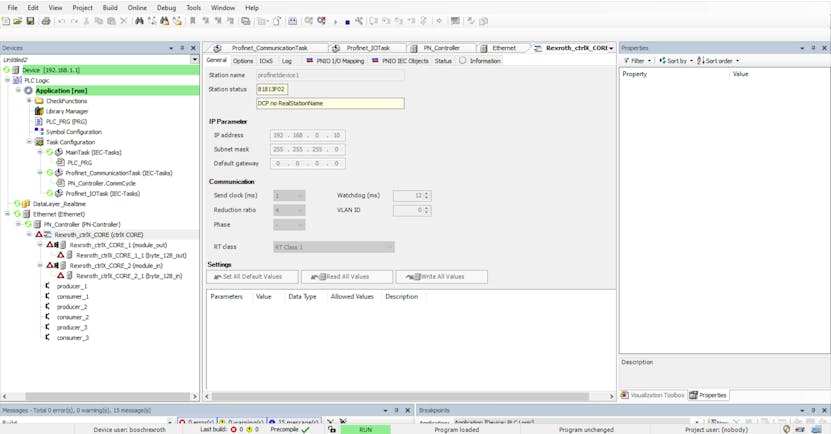Expand the CheckFunctions folder node
The image size is (831, 434).
coord(29,101)
